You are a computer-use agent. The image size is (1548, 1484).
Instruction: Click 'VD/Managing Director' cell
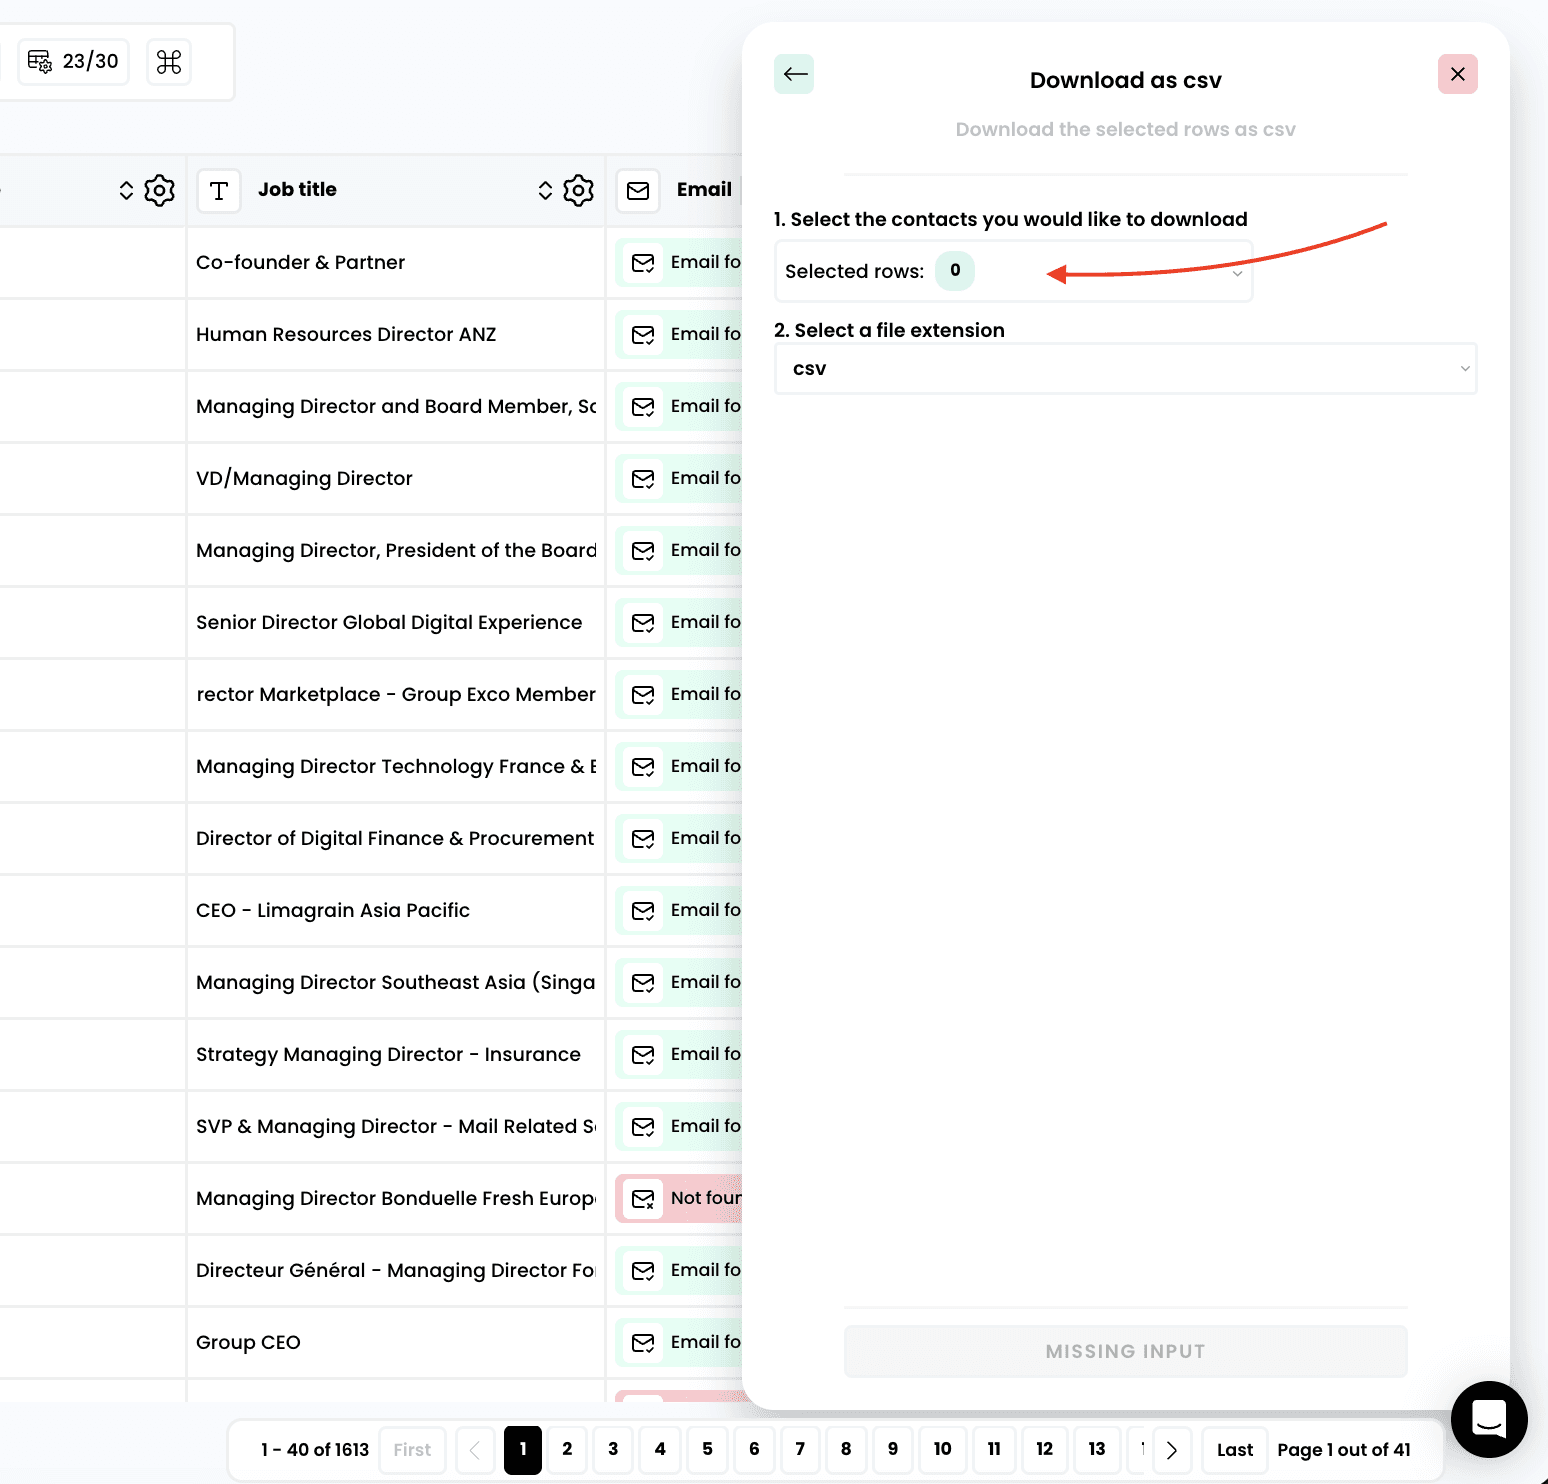point(396,479)
